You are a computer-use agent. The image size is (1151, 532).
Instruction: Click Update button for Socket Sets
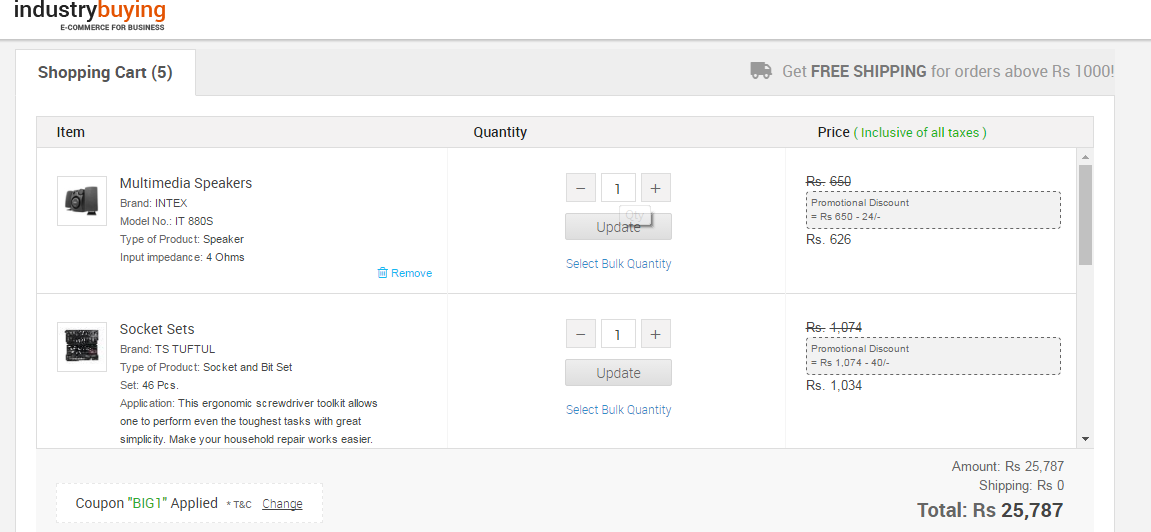(x=618, y=373)
